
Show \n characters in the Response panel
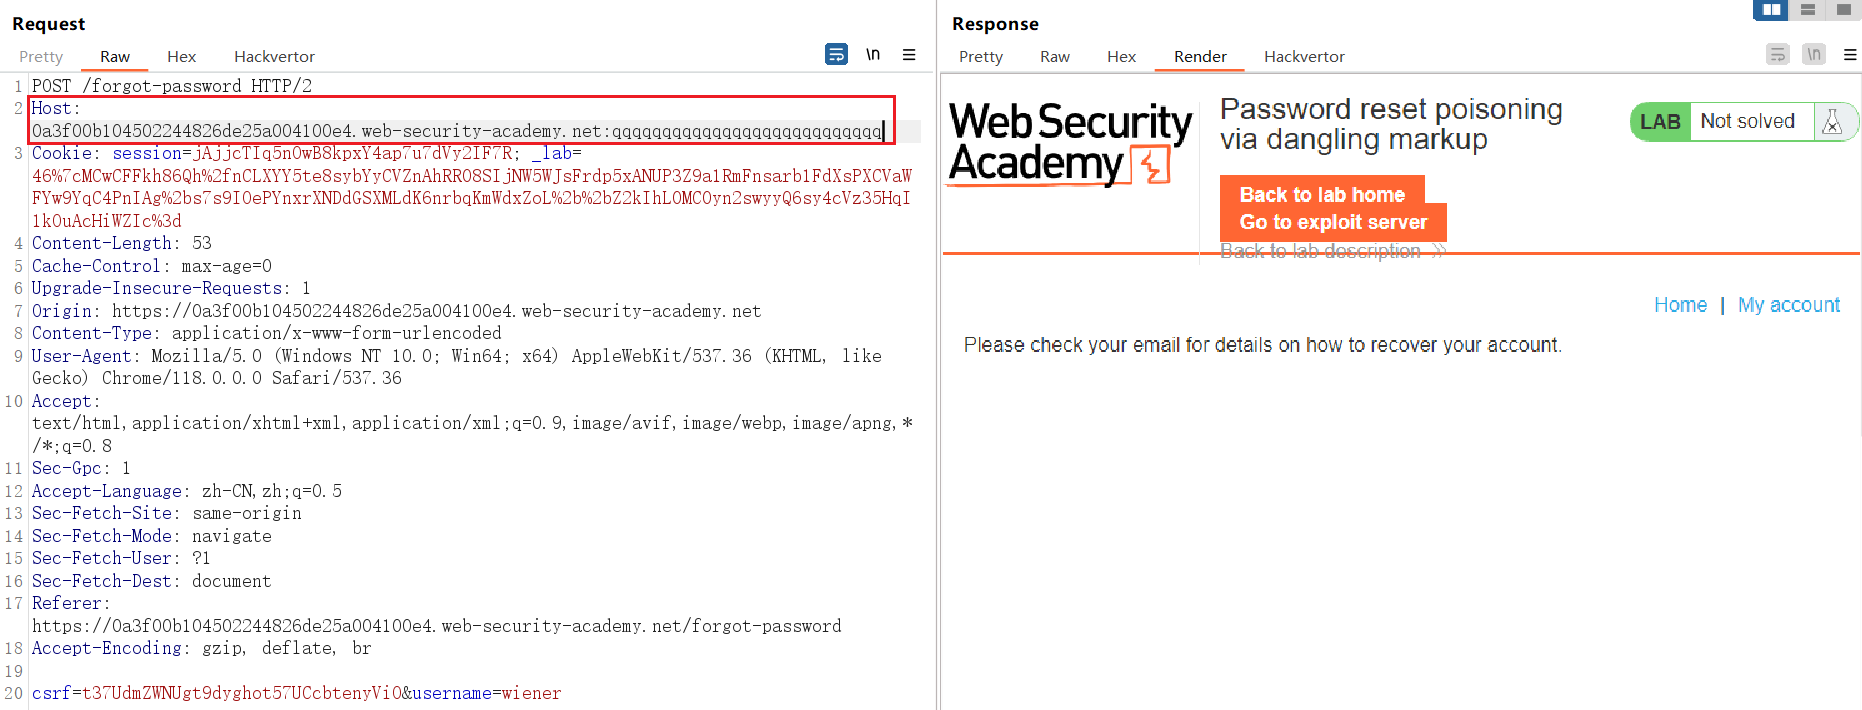(x=1814, y=54)
